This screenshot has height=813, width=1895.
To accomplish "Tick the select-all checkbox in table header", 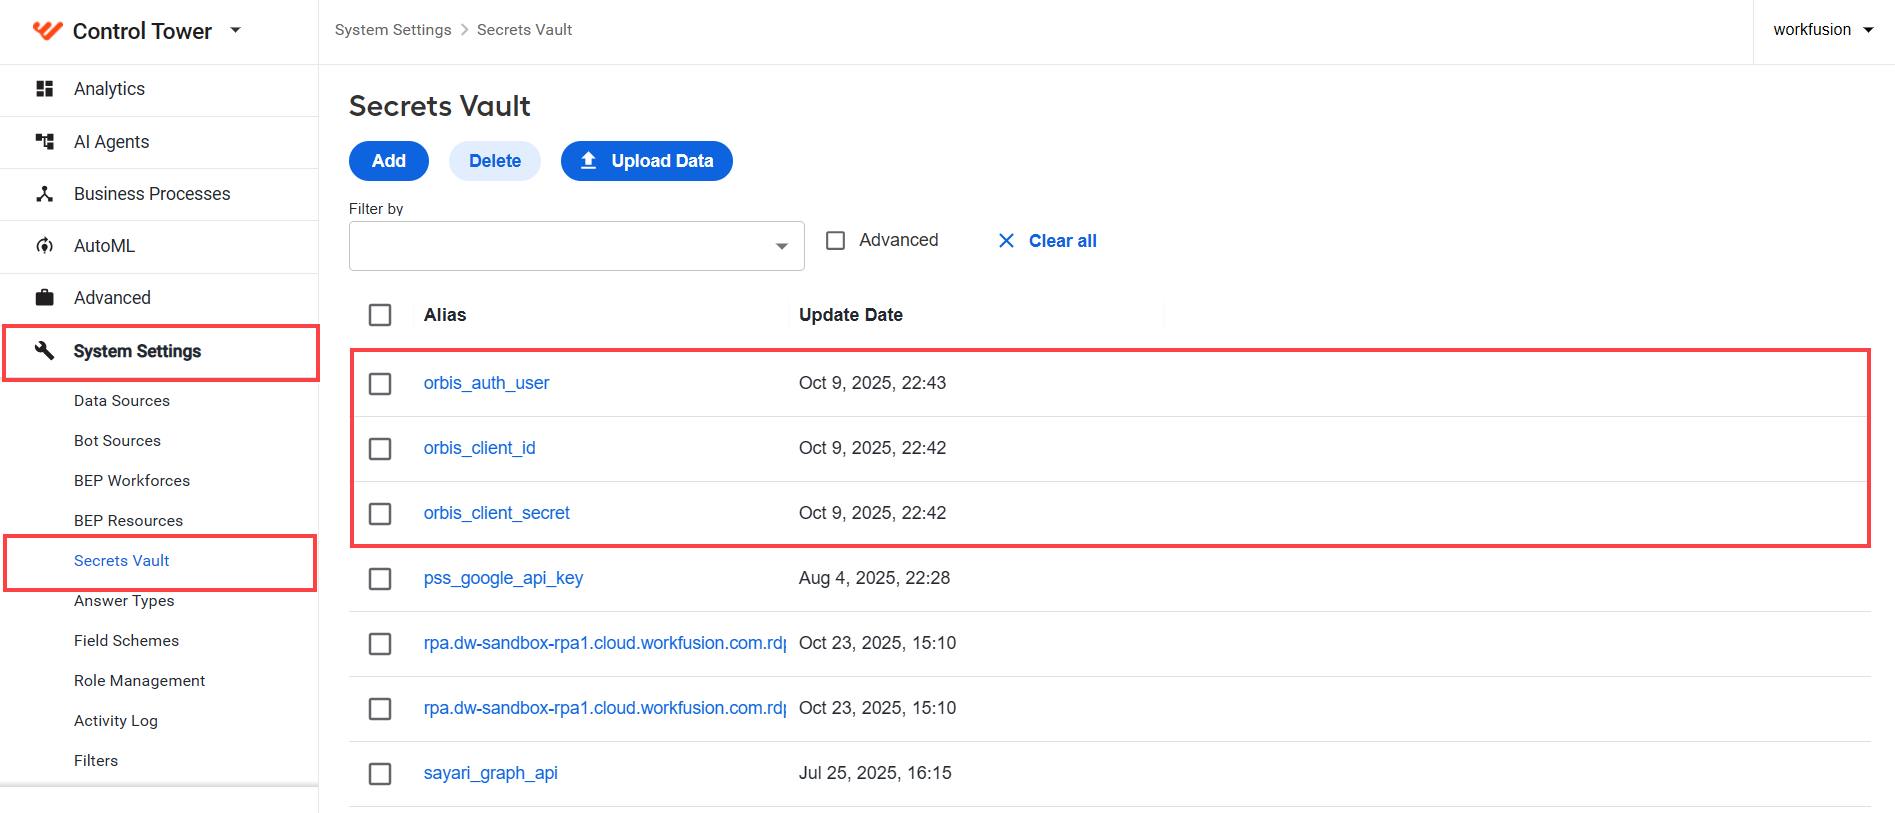I will [x=380, y=315].
